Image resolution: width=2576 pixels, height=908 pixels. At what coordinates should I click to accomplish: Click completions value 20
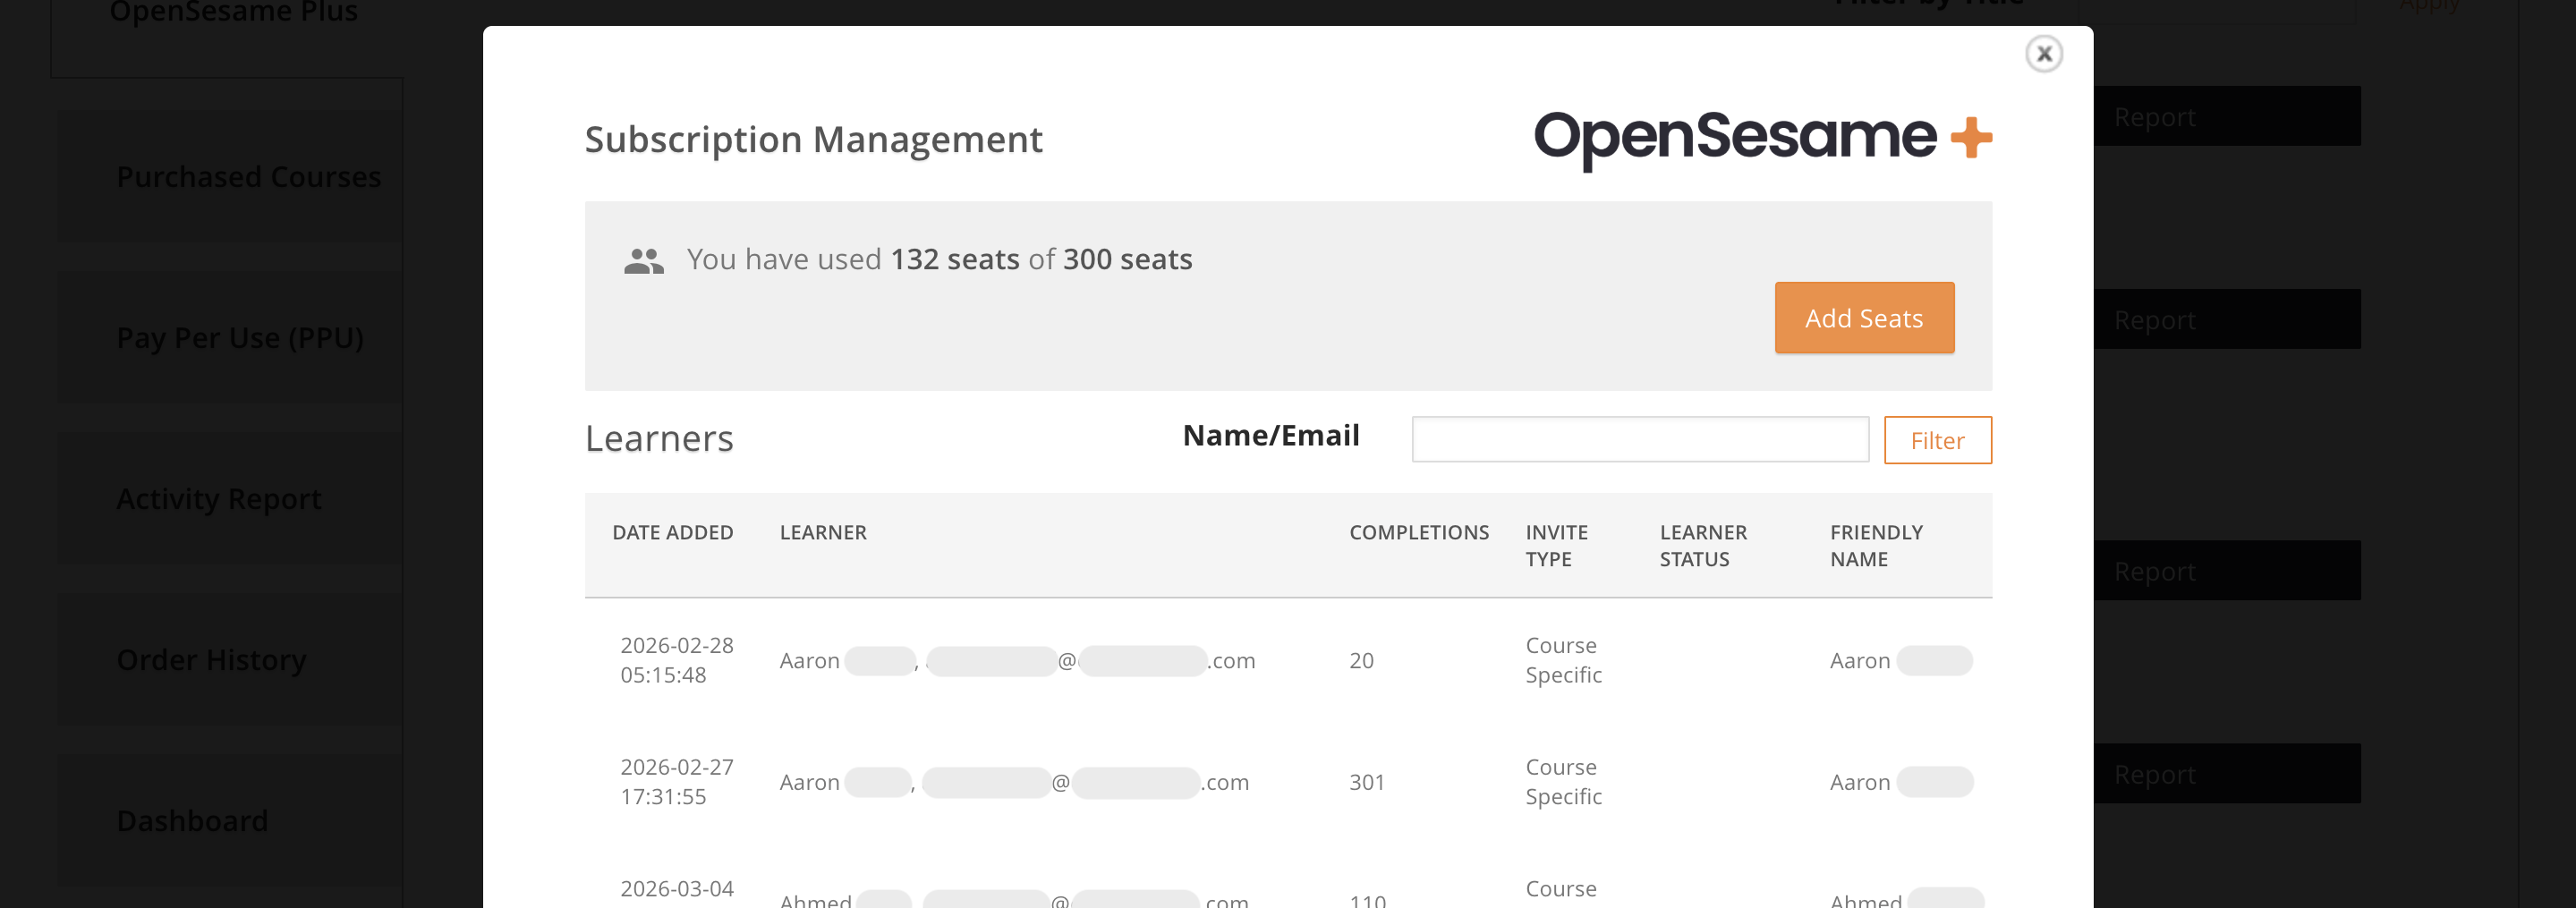click(x=1361, y=660)
